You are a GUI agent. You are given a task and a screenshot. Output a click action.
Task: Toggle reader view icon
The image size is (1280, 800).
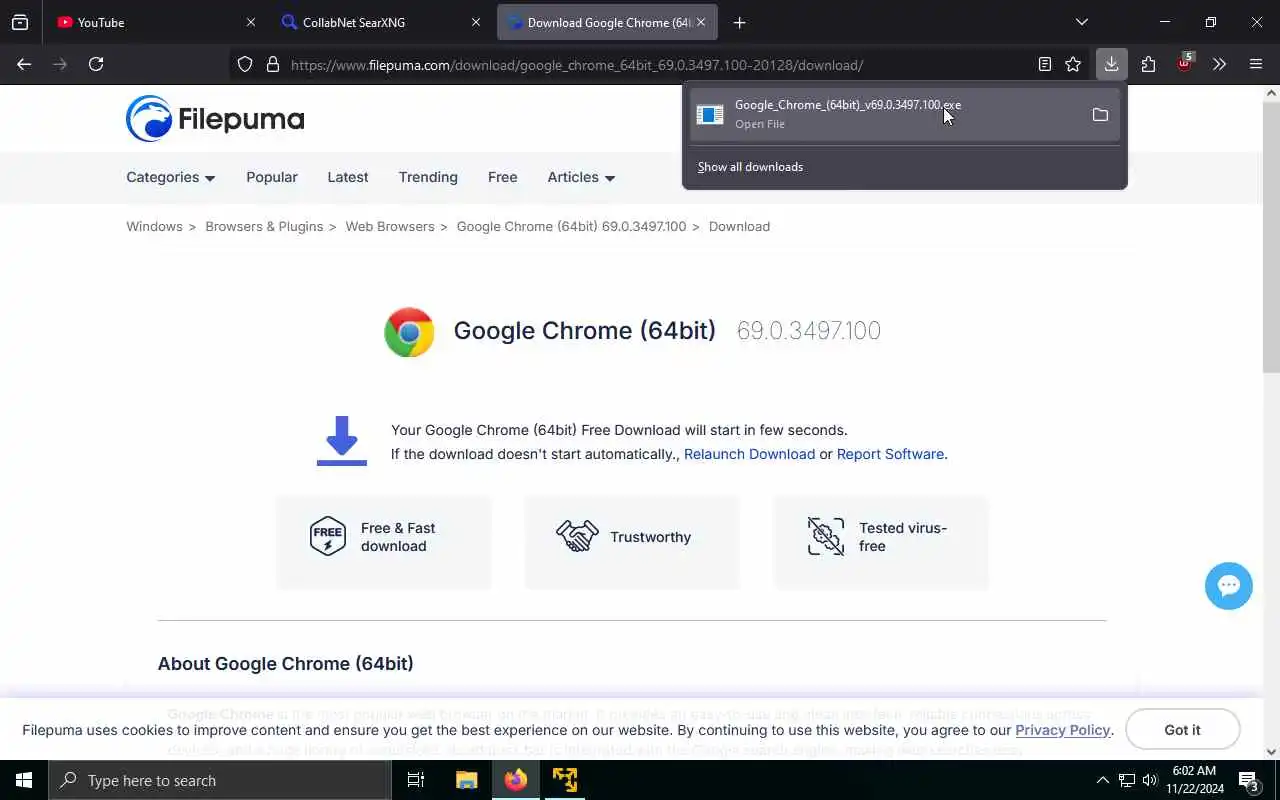pyautogui.click(x=1044, y=64)
